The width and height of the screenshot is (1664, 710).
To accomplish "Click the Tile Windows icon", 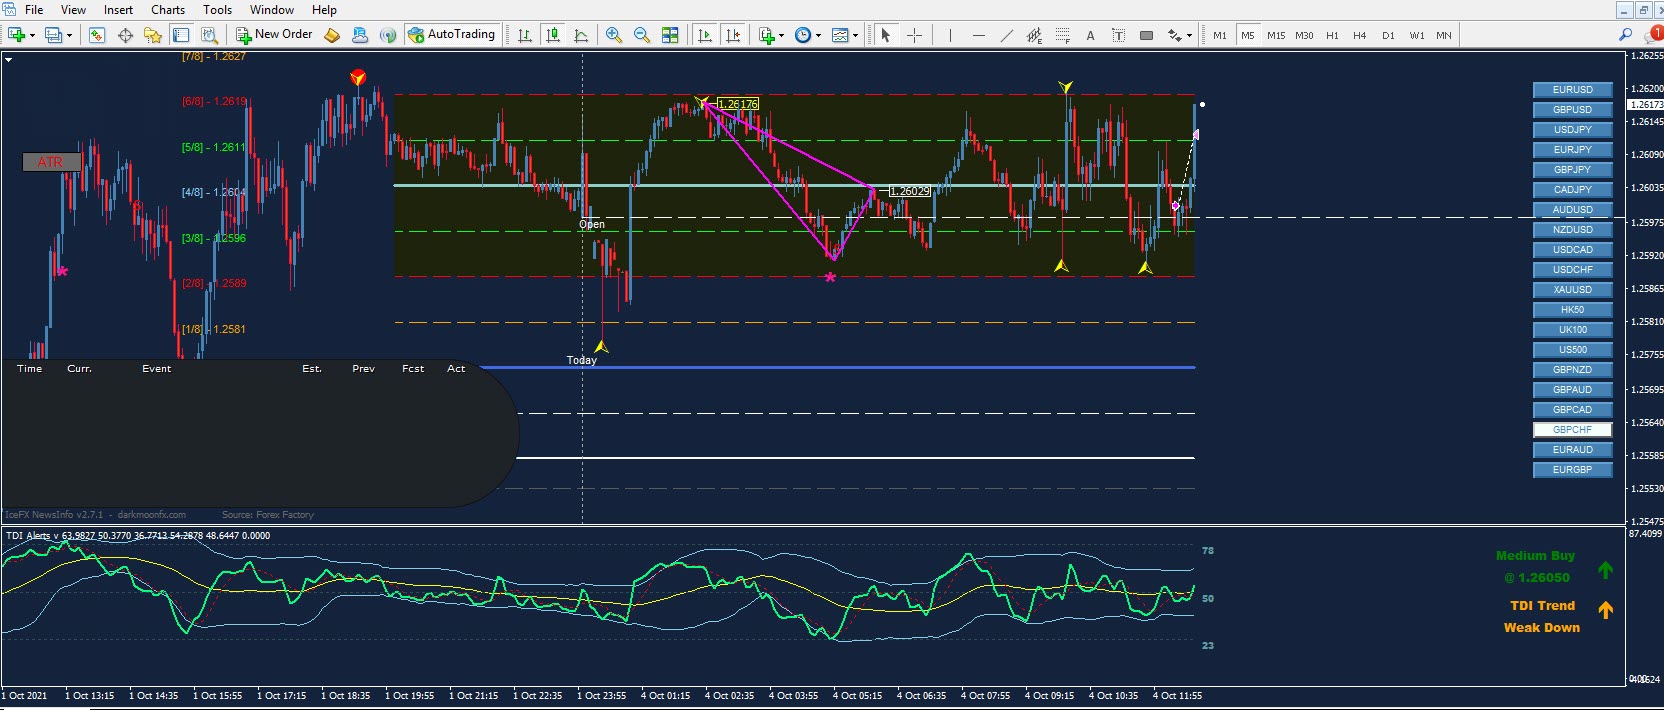I will tap(670, 35).
